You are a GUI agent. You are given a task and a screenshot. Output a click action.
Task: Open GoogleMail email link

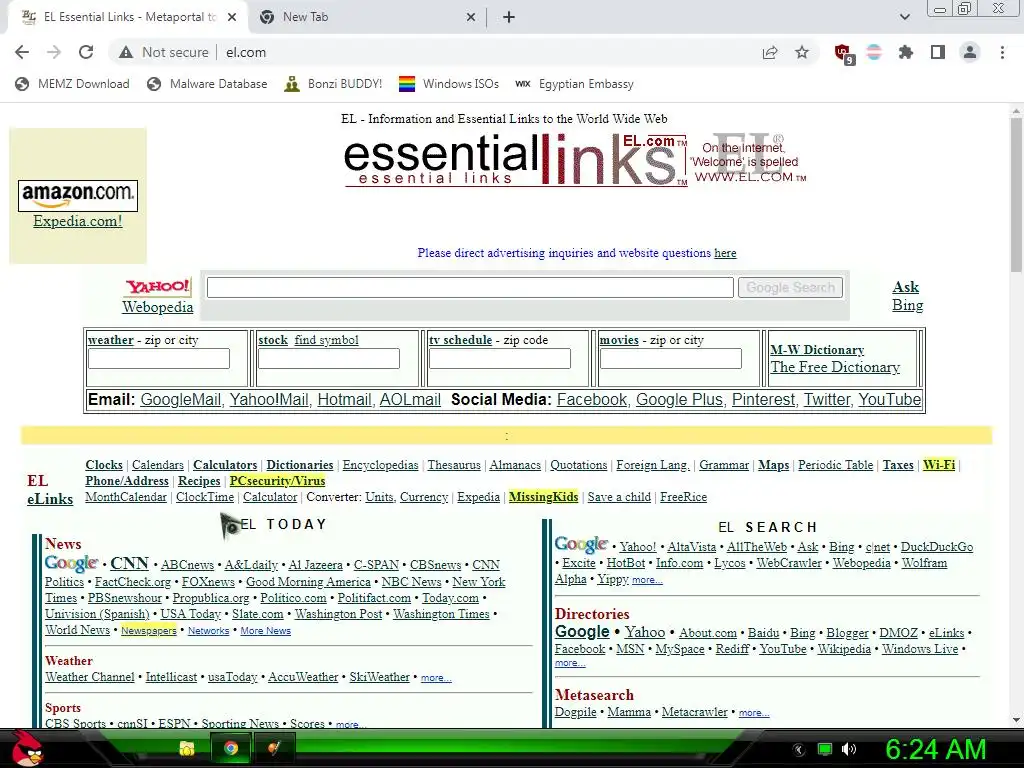coord(180,400)
